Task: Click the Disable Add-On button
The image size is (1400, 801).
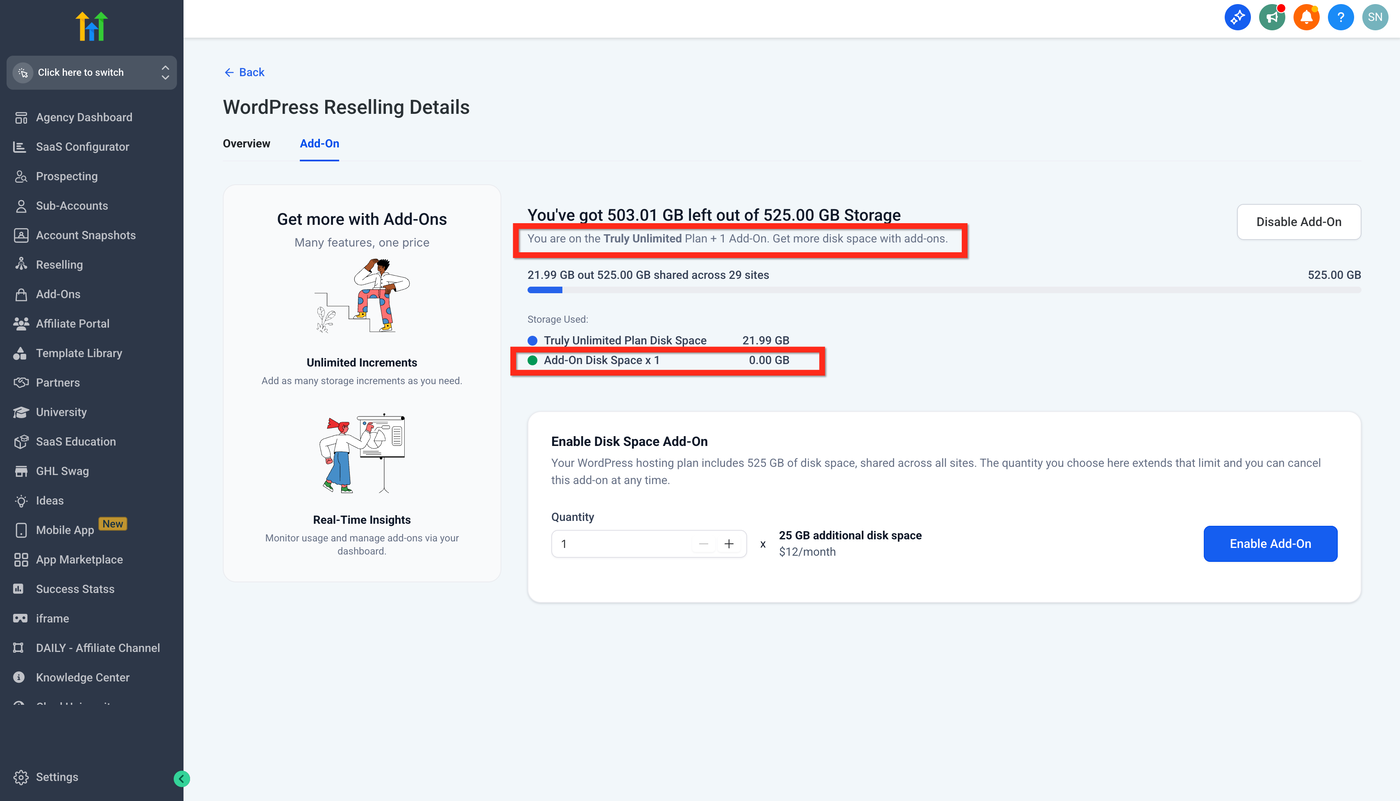Action: point(1299,222)
